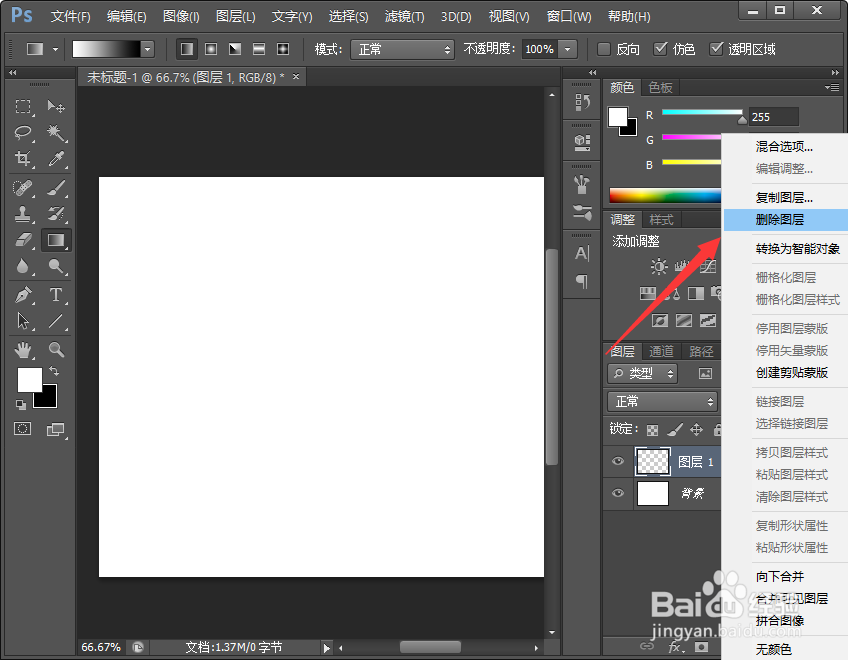Viewport: 848px width, 660px height.
Task: Open the tool preset picker arrow
Action: pos(55,49)
